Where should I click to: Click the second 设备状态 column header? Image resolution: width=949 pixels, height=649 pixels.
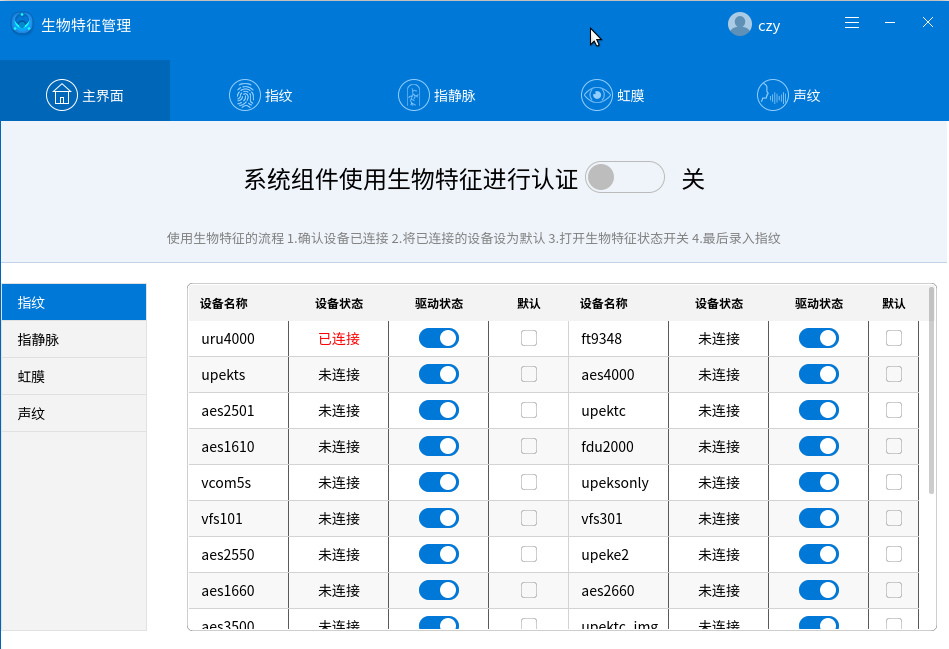719,303
